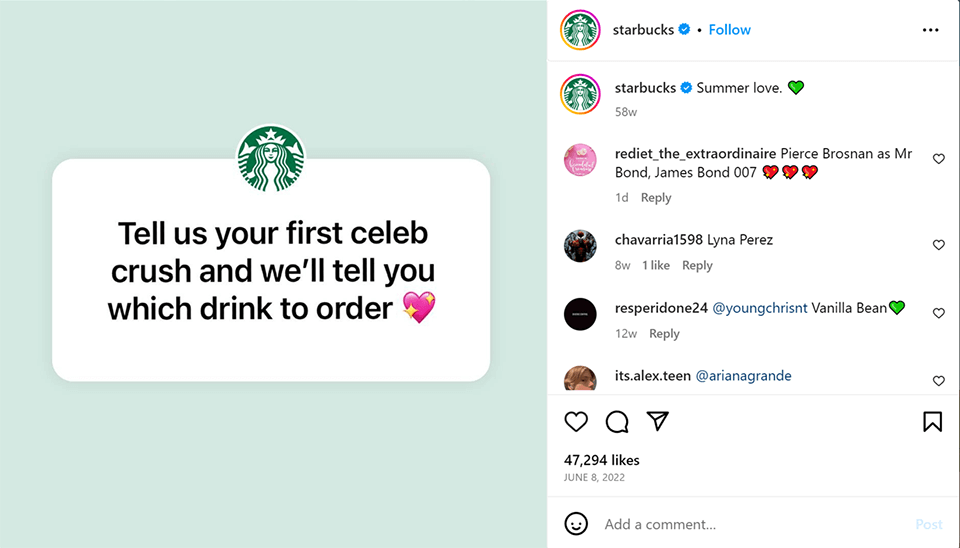Open the three-dot more options menu
The width and height of the screenshot is (960, 548).
click(931, 30)
